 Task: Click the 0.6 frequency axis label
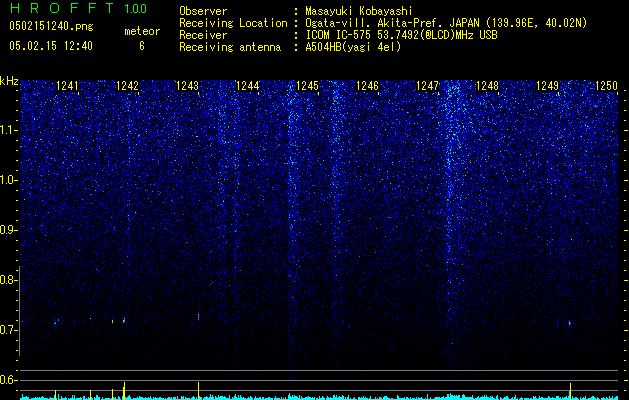8,380
